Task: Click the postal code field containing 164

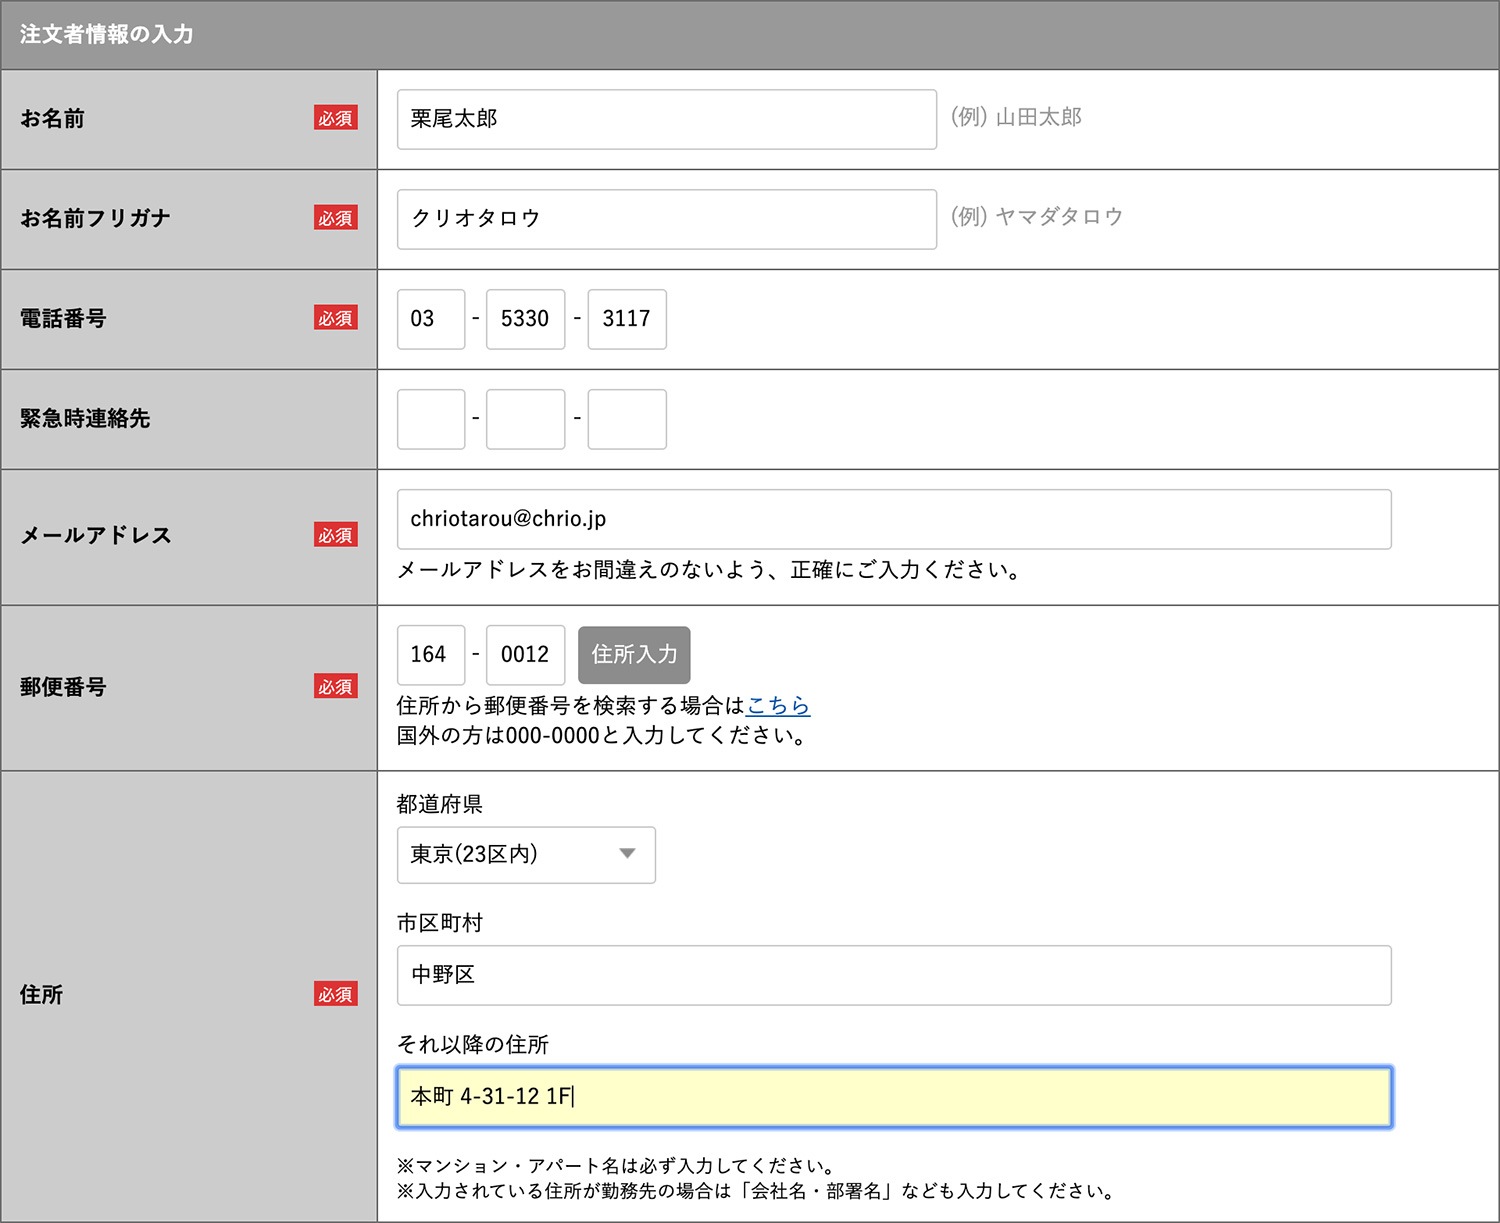Action: [431, 655]
